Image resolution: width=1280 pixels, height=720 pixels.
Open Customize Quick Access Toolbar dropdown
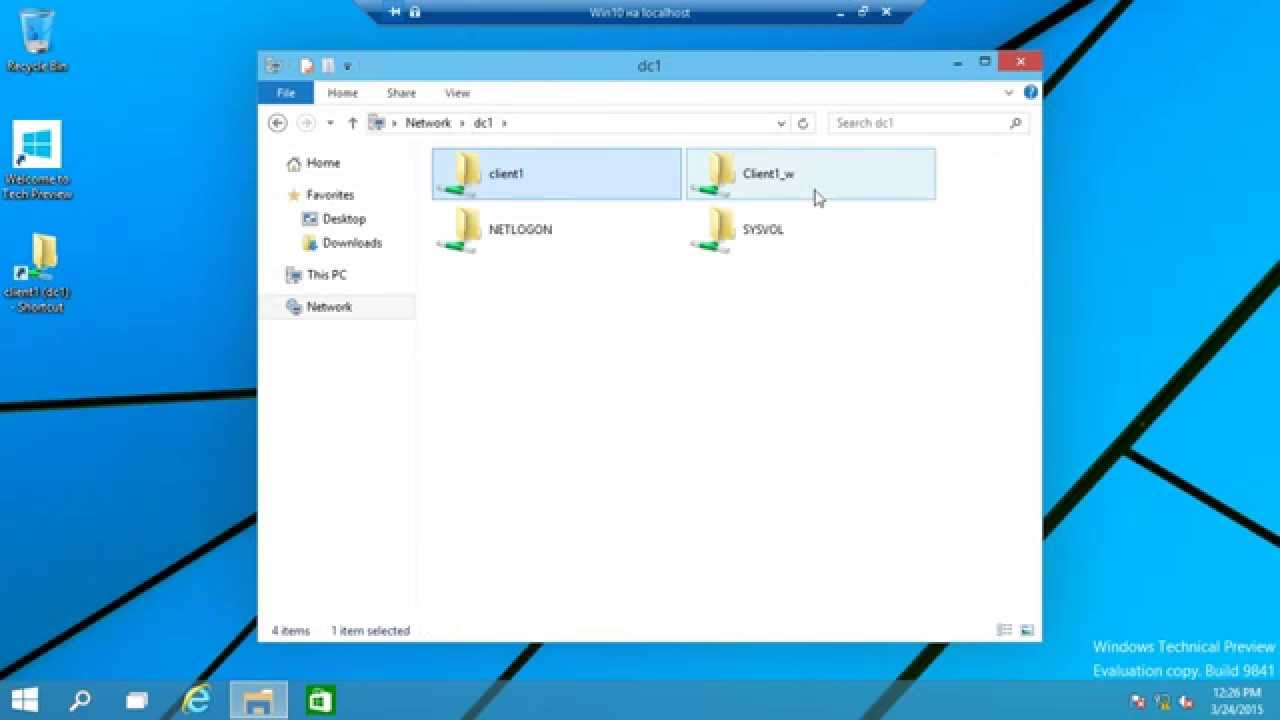click(x=347, y=67)
